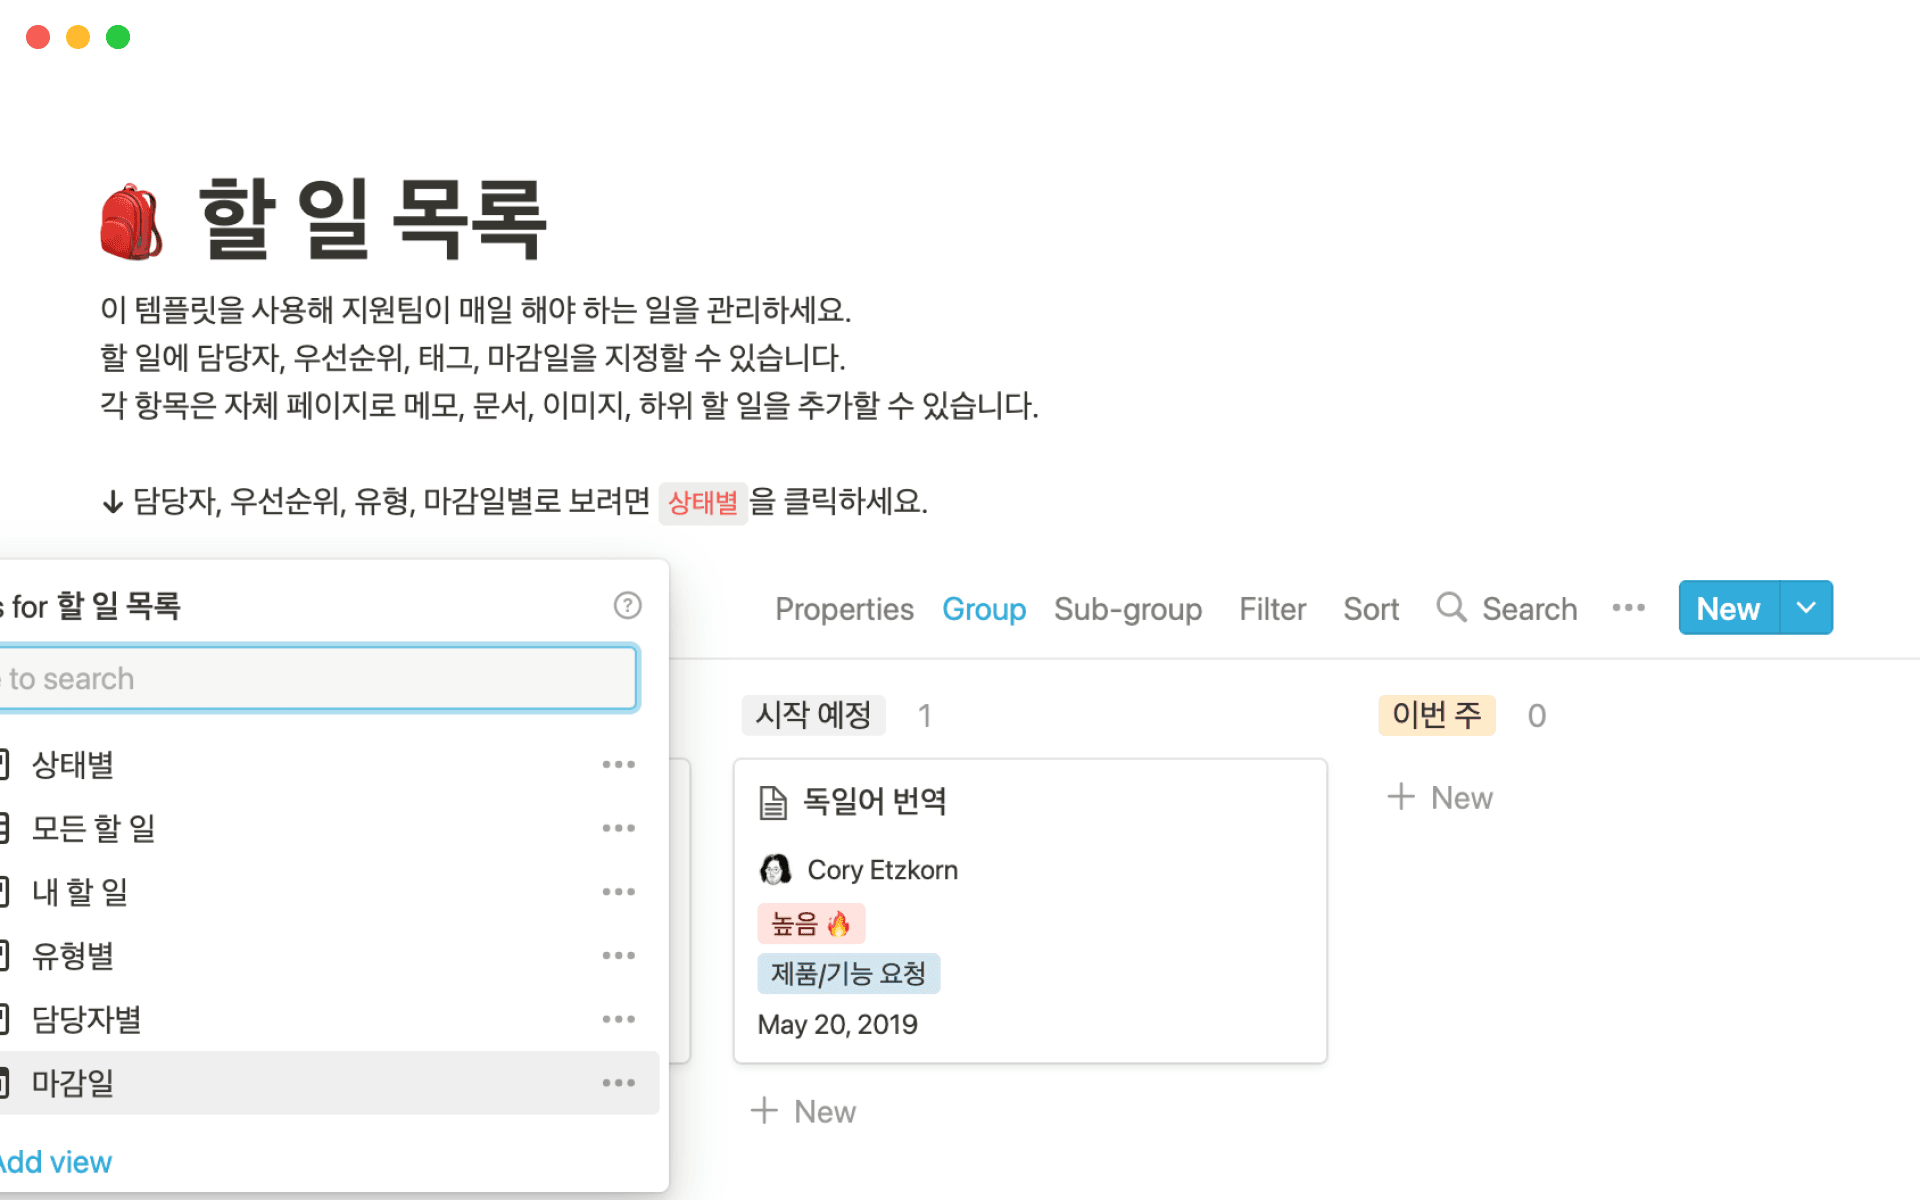Viewport: 1920px width, 1200px height.
Task: Select the 마감일 view
Action: point(73,1083)
